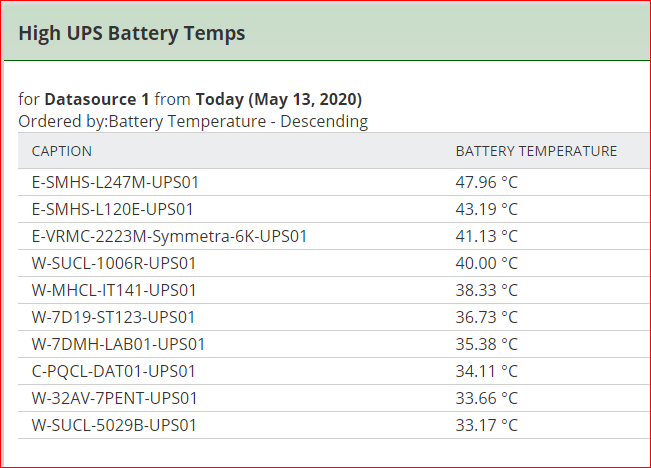Click the W-7D19-ST123-UPS01 caption
Image resolution: width=651 pixels, height=468 pixels.
pyautogui.click(x=113, y=317)
